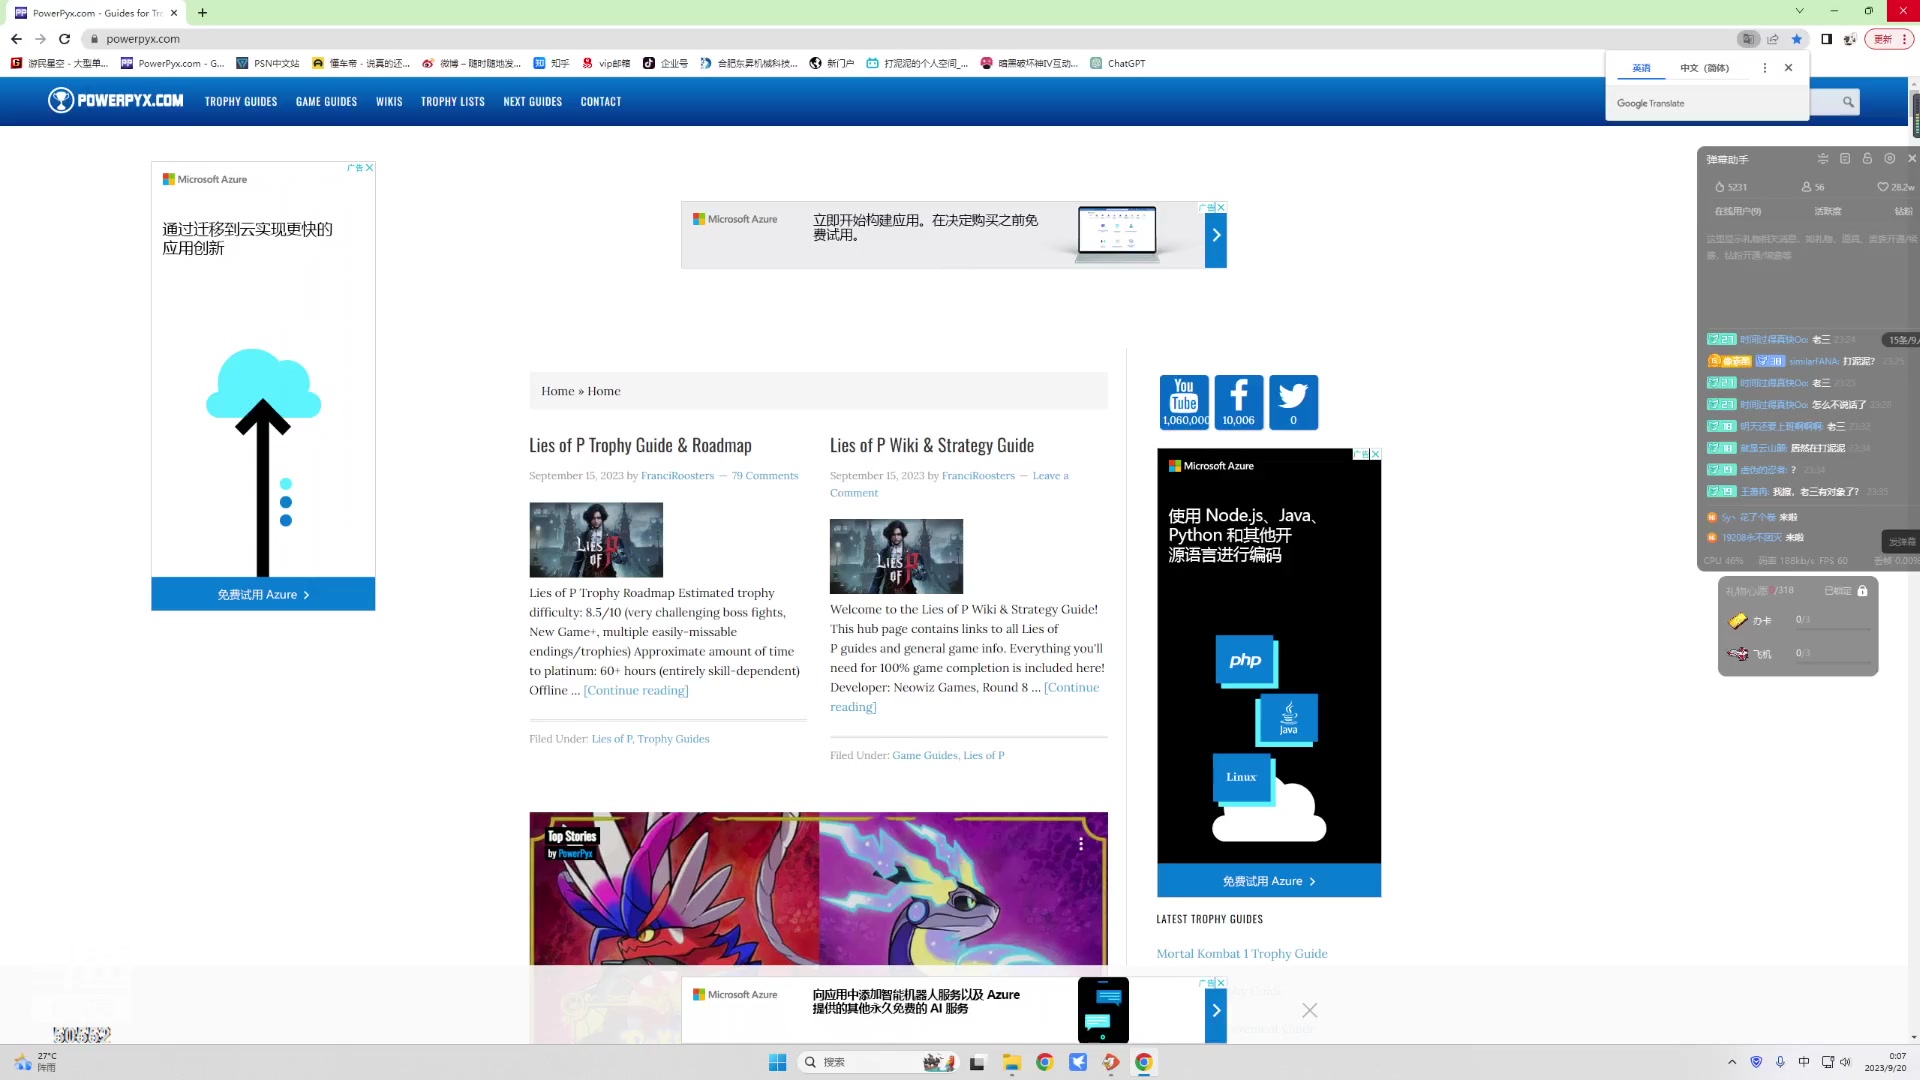
Task: Click the site search magnifier icon
Action: [1848, 102]
